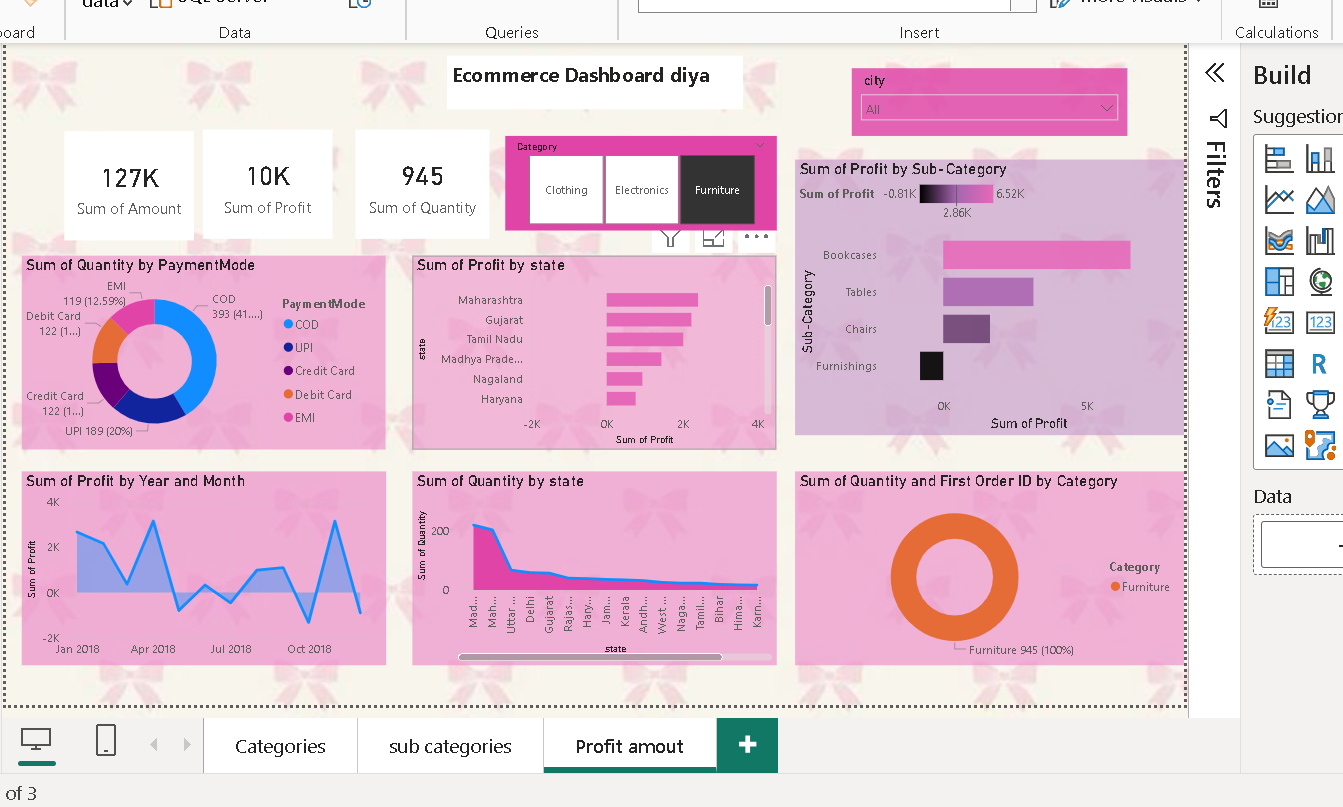This screenshot has height=807, width=1343.
Task: Select the line chart visual
Action: point(1281,199)
